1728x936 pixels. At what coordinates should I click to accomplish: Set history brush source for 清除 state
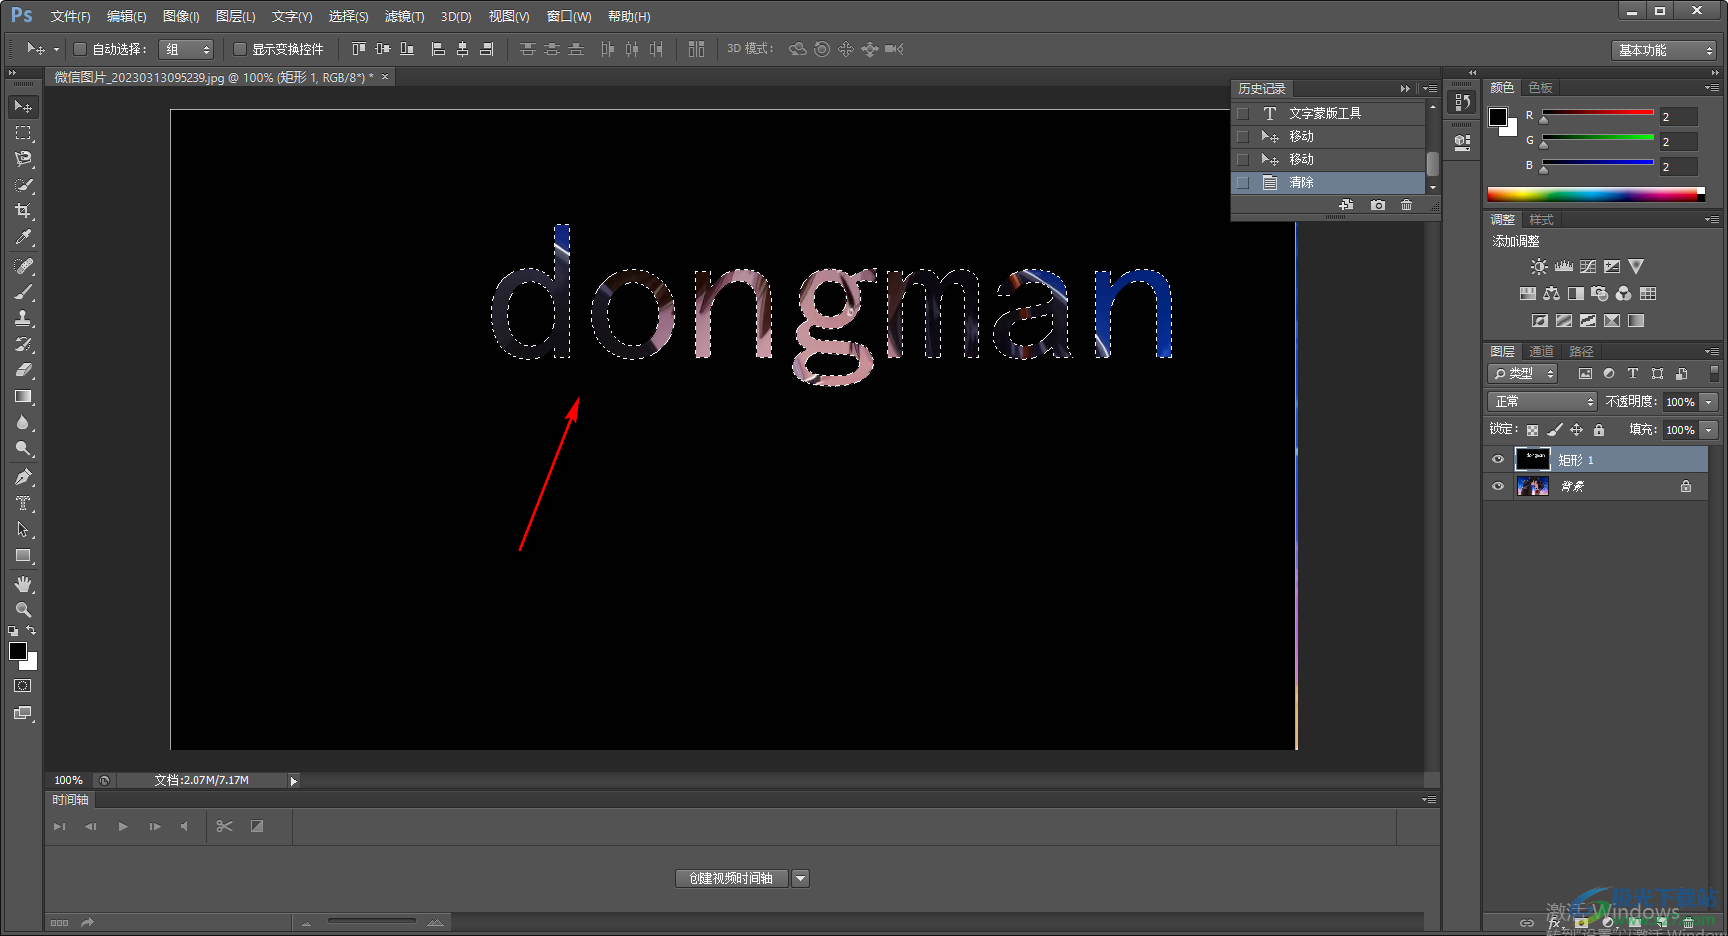pos(1243,183)
